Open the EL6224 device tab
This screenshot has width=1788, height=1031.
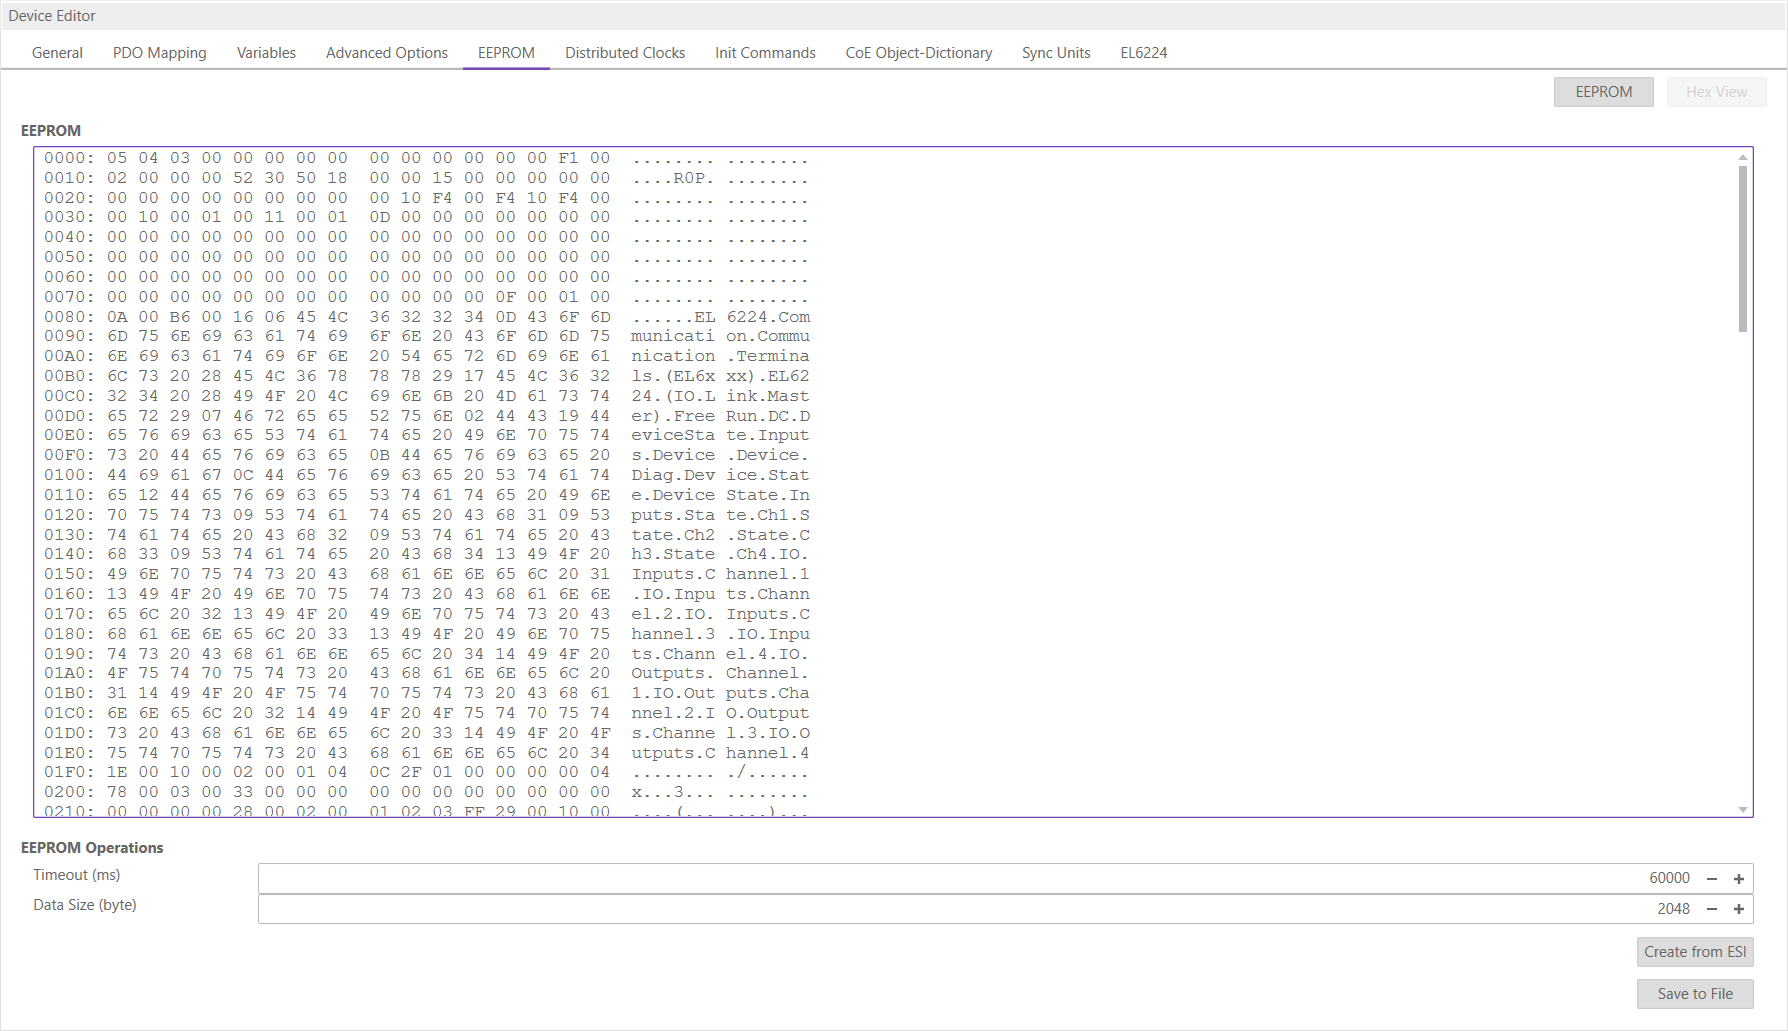pos(1143,52)
